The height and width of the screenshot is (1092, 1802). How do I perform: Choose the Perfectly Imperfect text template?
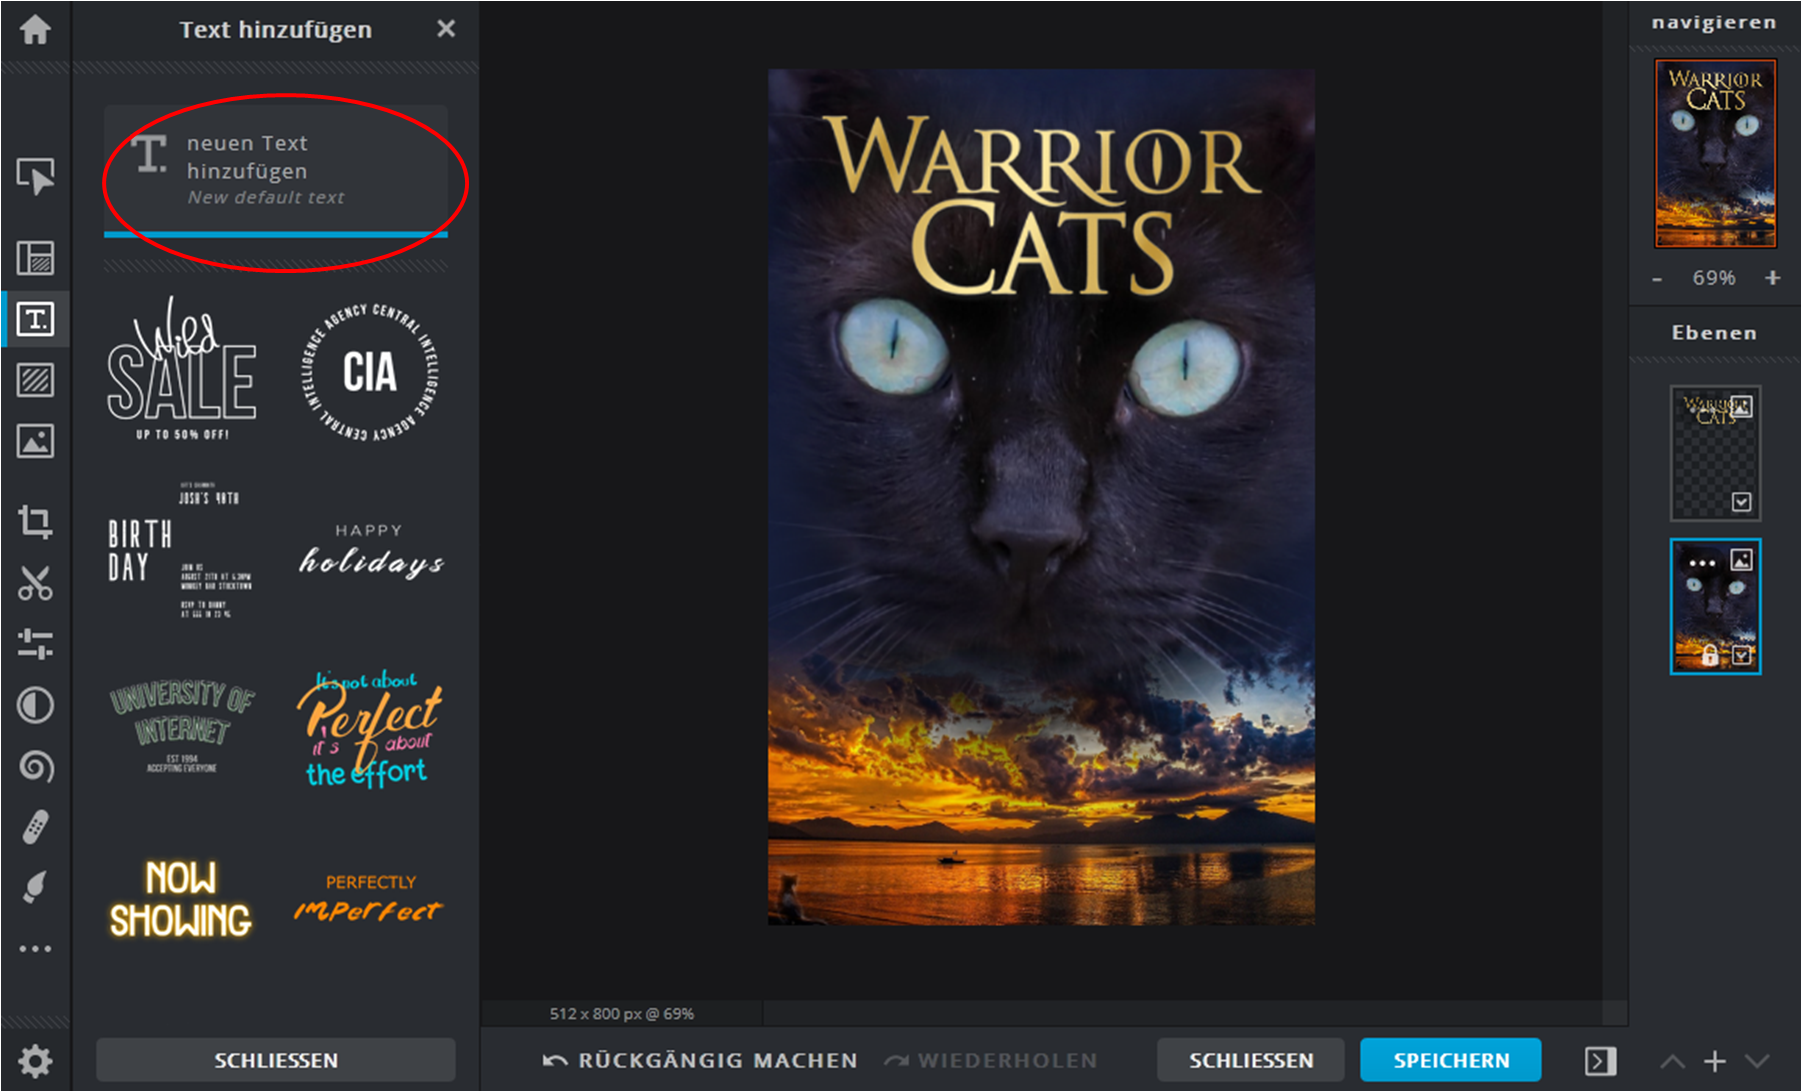tap(369, 897)
